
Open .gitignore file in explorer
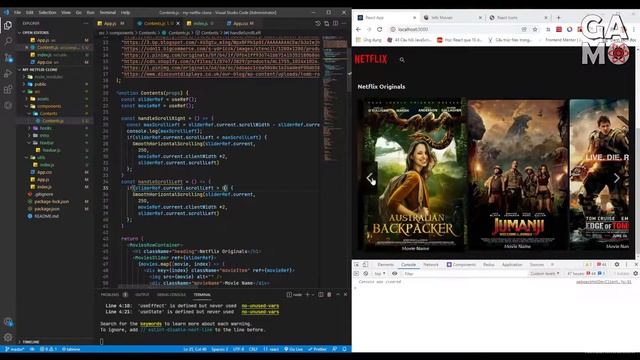click(43, 194)
